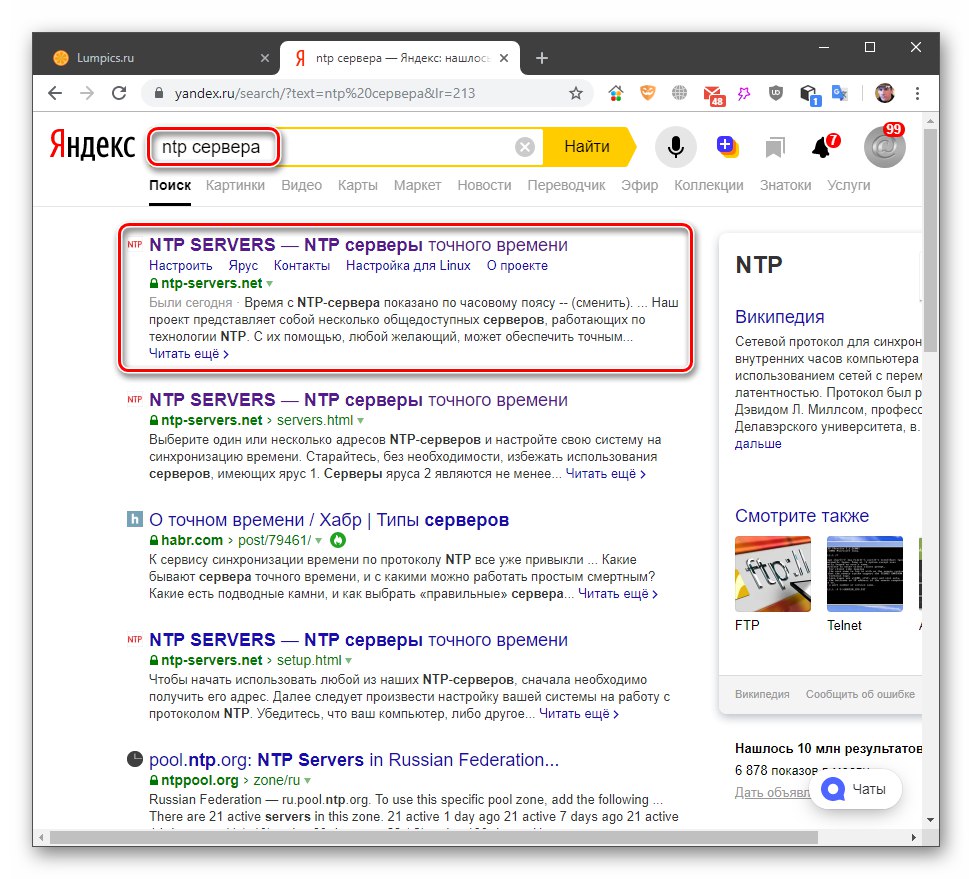The width and height of the screenshot is (972, 879).
Task: Open the Google Translate extension icon
Action: point(840,93)
